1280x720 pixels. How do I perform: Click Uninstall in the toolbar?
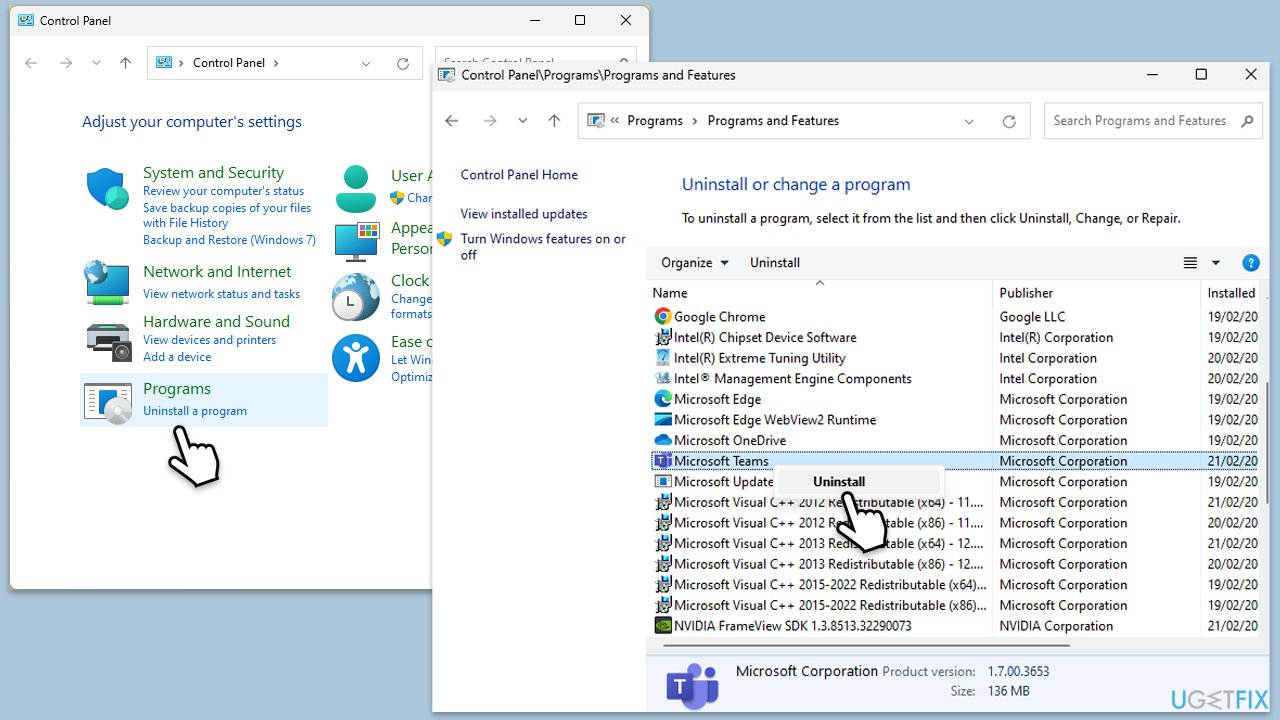(775, 263)
